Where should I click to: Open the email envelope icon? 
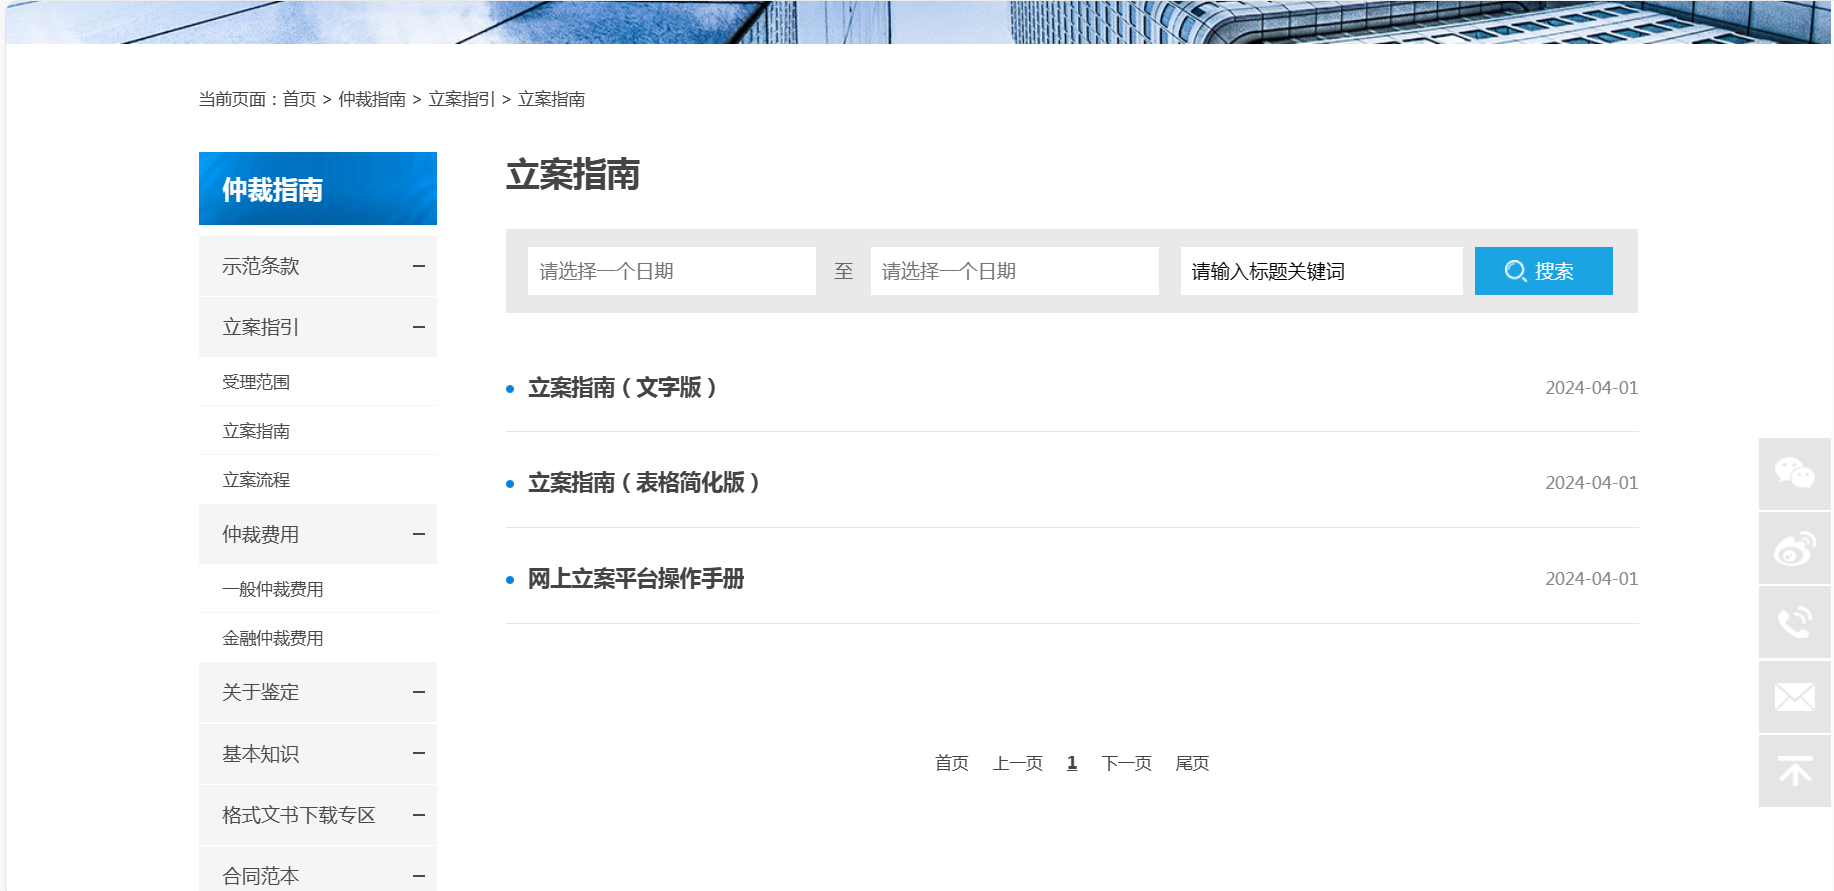click(x=1794, y=697)
